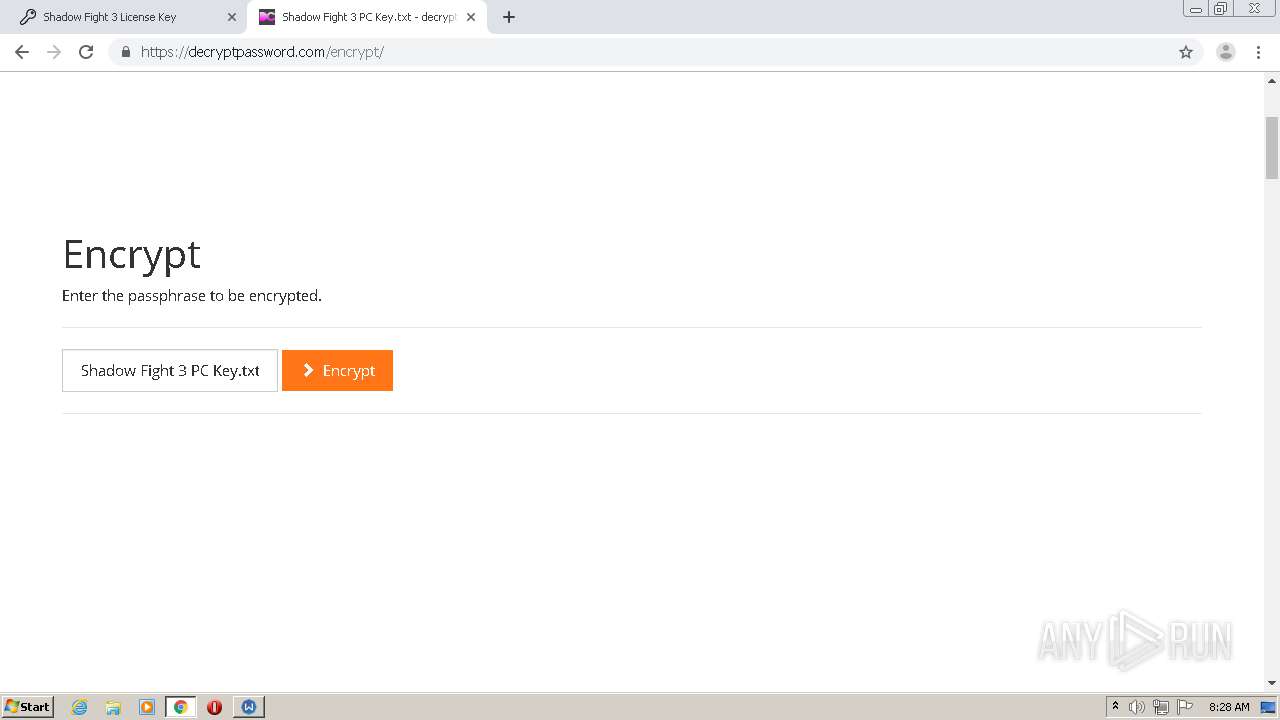The height and width of the screenshot is (720, 1280).
Task: Select the Shadow Fight 3 PC Key.txt tab
Action: pyautogui.click(x=365, y=17)
